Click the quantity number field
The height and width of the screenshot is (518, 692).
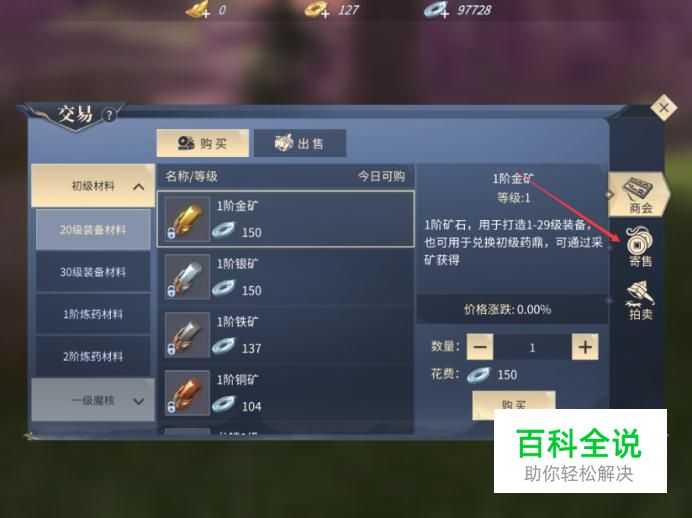[532, 347]
